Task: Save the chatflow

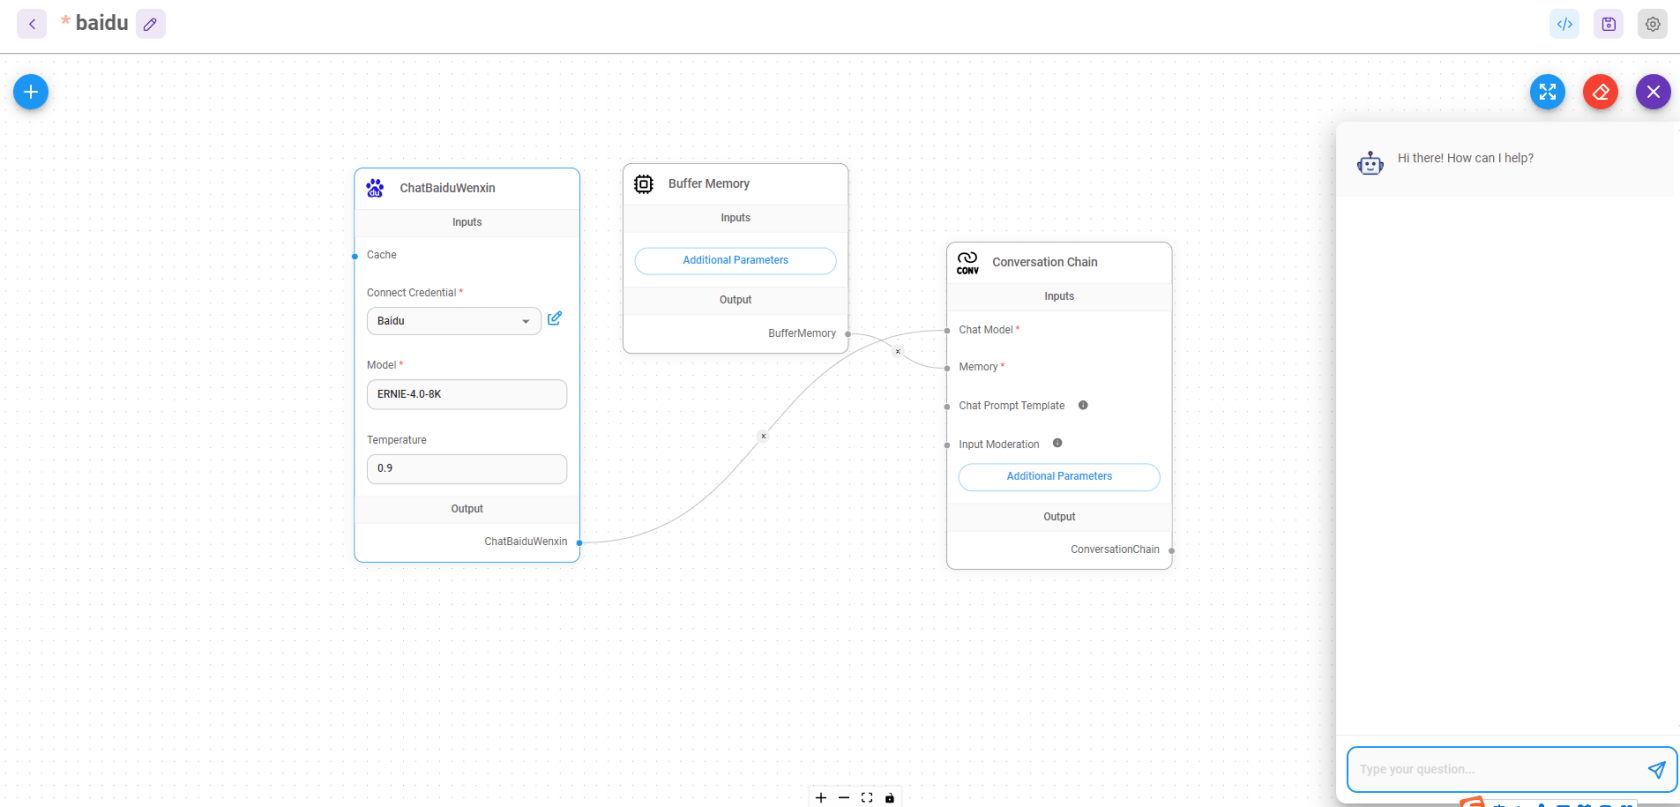Action: [1608, 24]
